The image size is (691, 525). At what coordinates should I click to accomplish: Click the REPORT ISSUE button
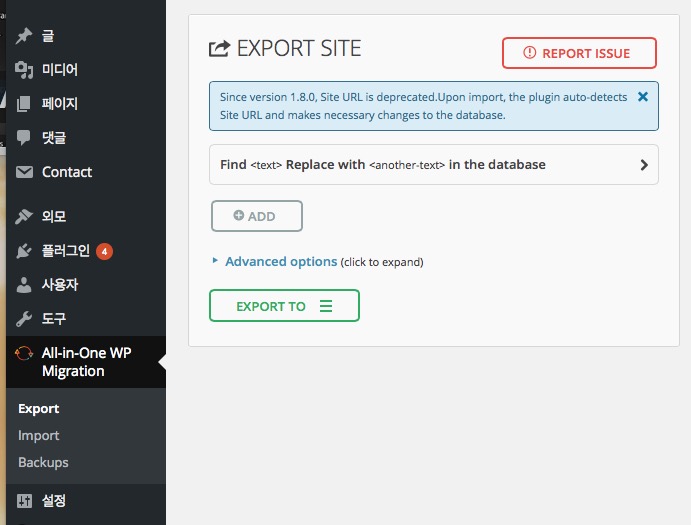pos(579,53)
